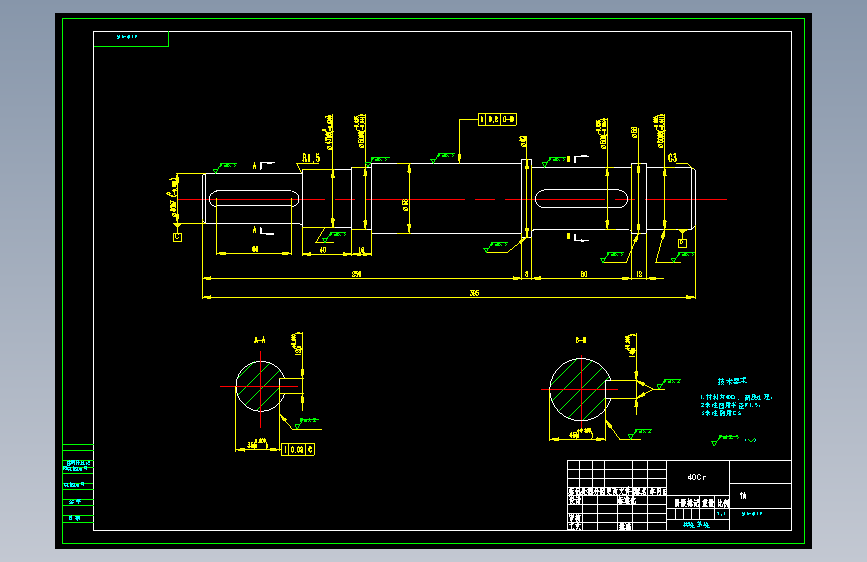Select the B-B section view label
The width and height of the screenshot is (867, 562).
click(581, 340)
